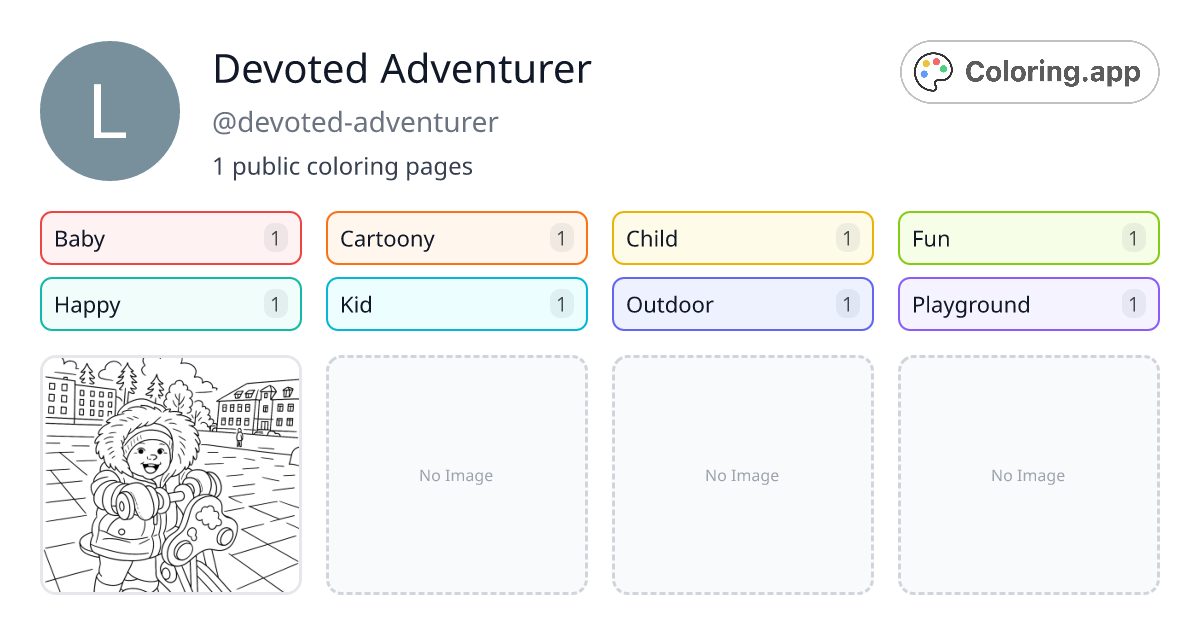Toggle the Child category filter
This screenshot has height=630, width=1200.
tap(742, 238)
